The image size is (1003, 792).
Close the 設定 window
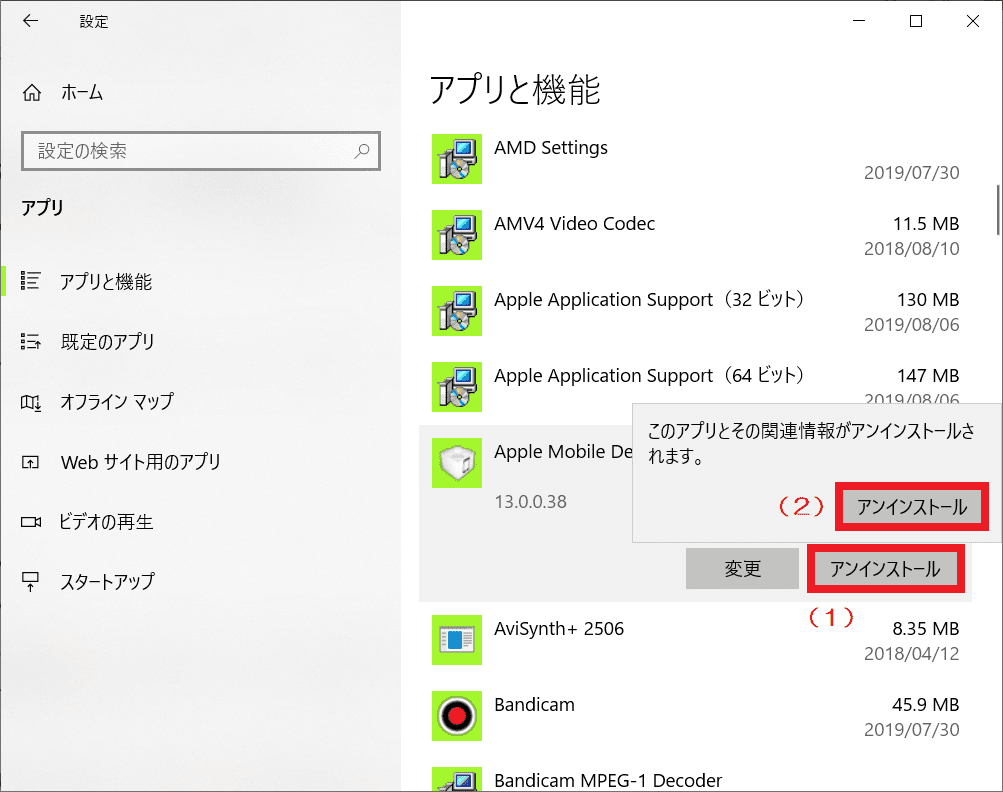pyautogui.click(x=973, y=21)
